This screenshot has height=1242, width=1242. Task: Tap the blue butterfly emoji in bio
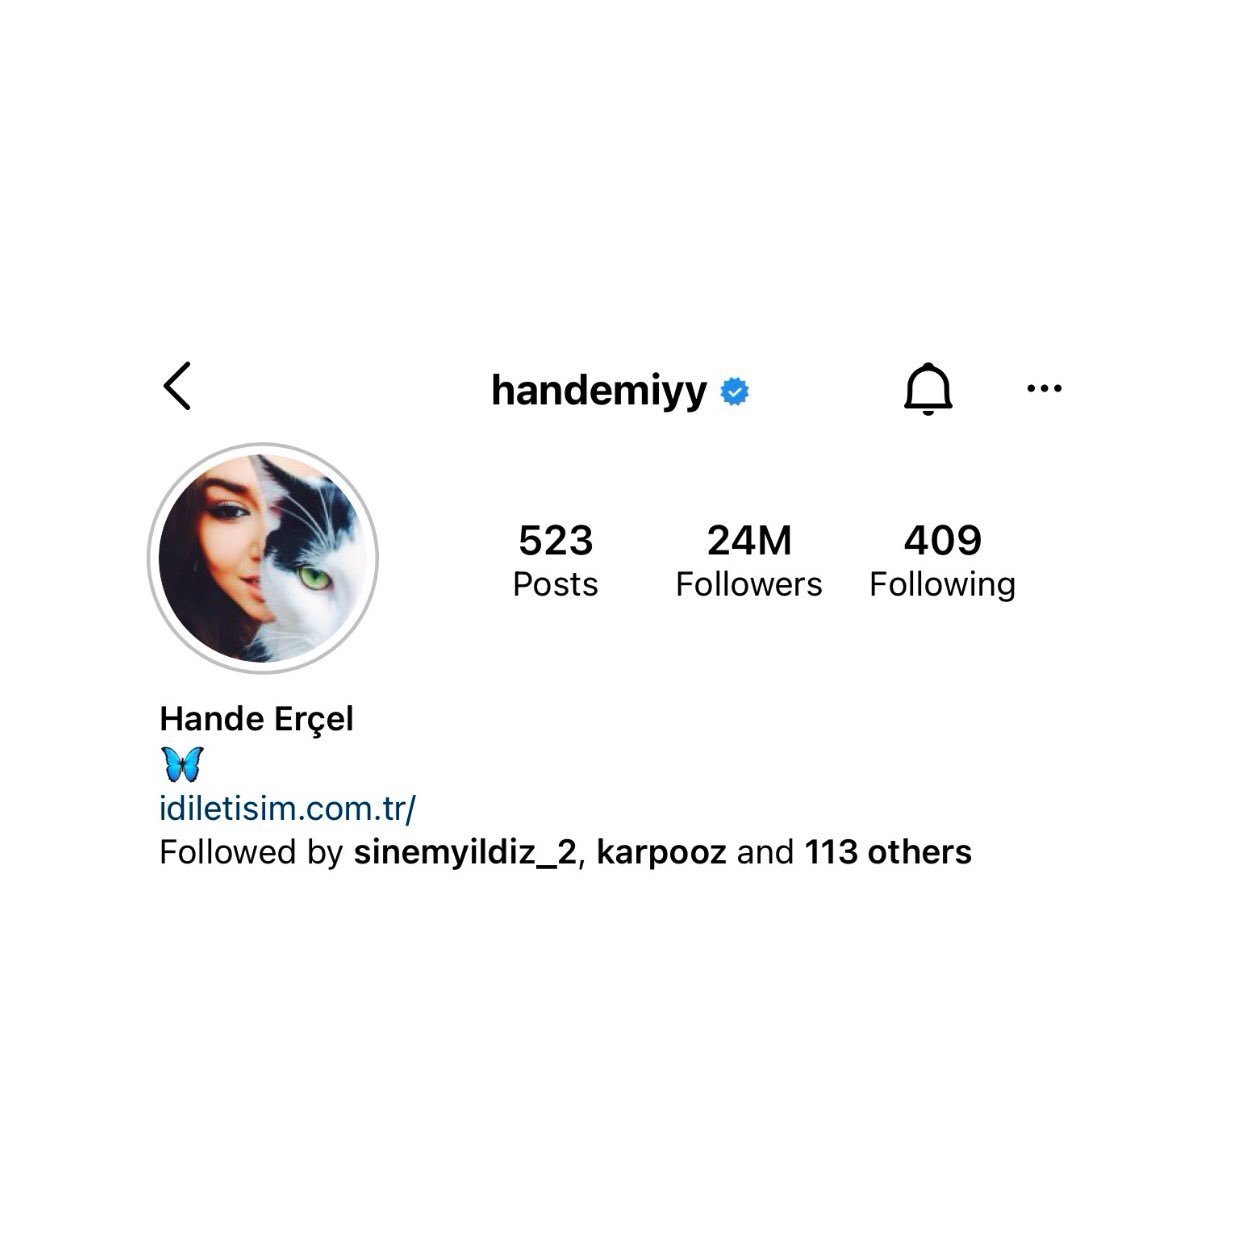pyautogui.click(x=182, y=764)
